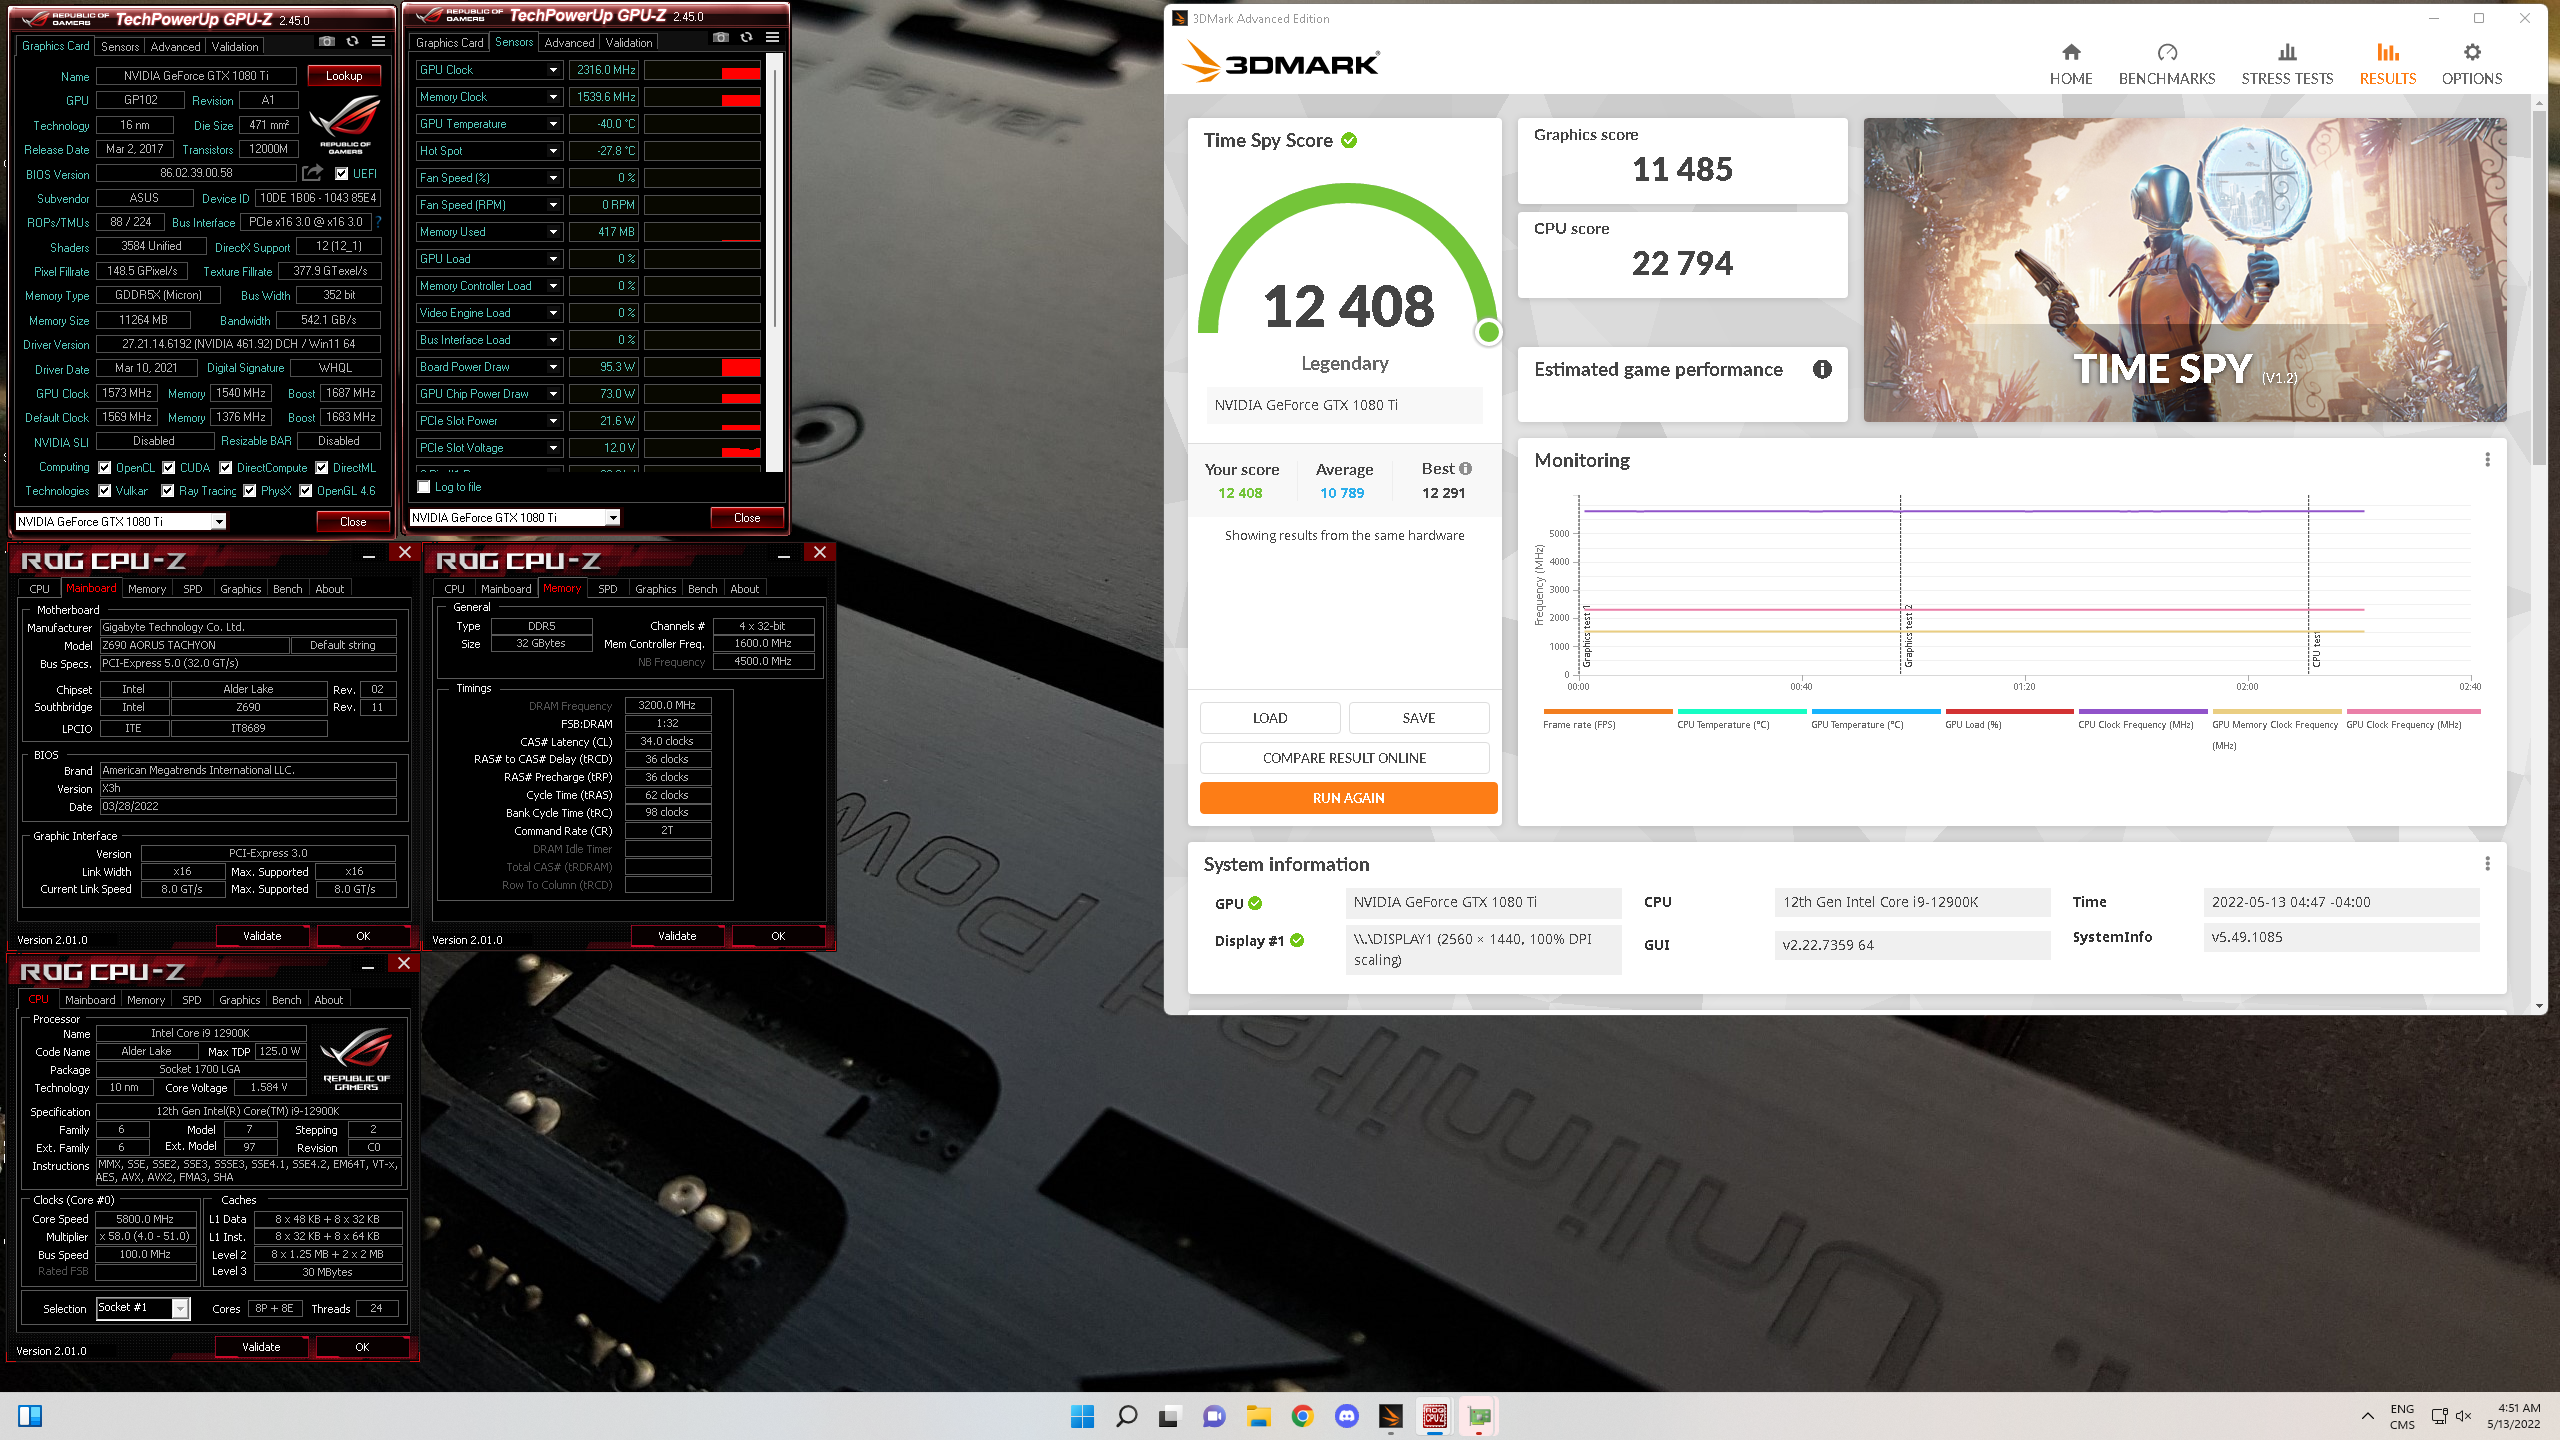The height and width of the screenshot is (1440, 2560).
Task: Open Google Chrome from the taskbar
Action: (1302, 1416)
